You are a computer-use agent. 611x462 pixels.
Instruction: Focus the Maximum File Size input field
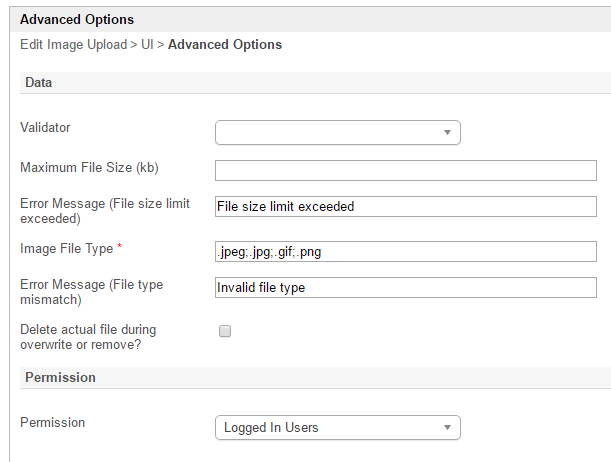(x=405, y=170)
